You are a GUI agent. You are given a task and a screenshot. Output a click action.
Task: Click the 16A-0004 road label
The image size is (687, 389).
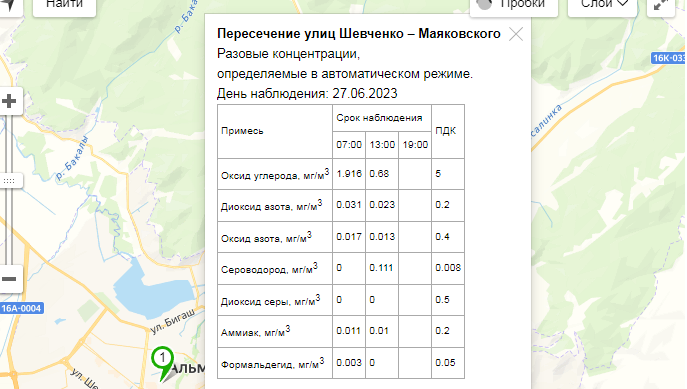(x=21, y=308)
